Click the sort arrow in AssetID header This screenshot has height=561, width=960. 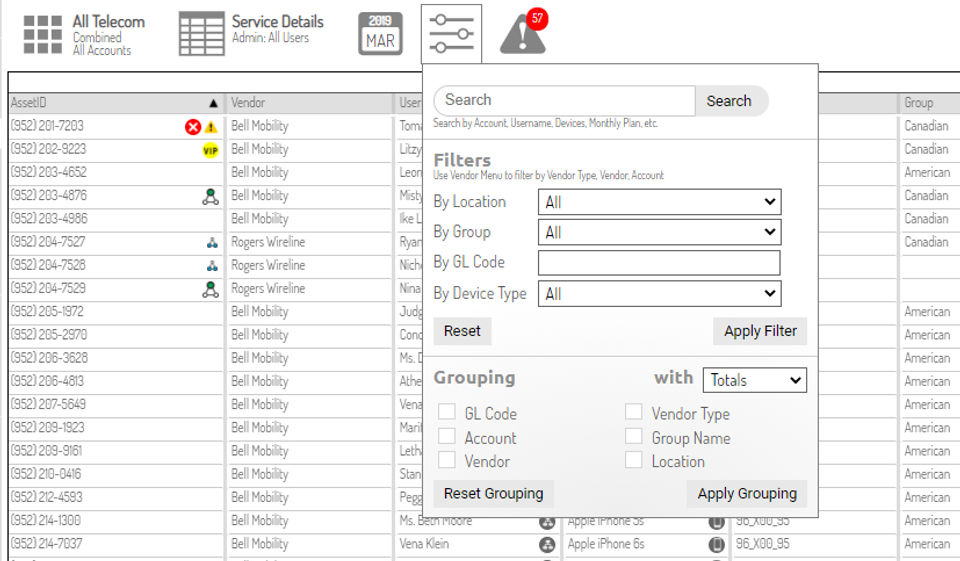213,103
